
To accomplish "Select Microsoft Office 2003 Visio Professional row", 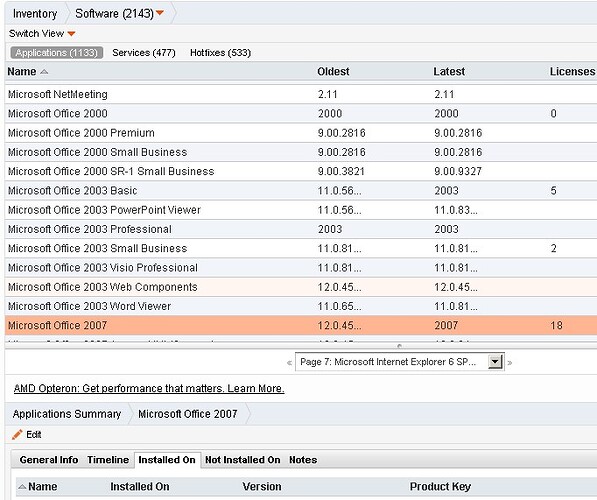I will pos(301,268).
